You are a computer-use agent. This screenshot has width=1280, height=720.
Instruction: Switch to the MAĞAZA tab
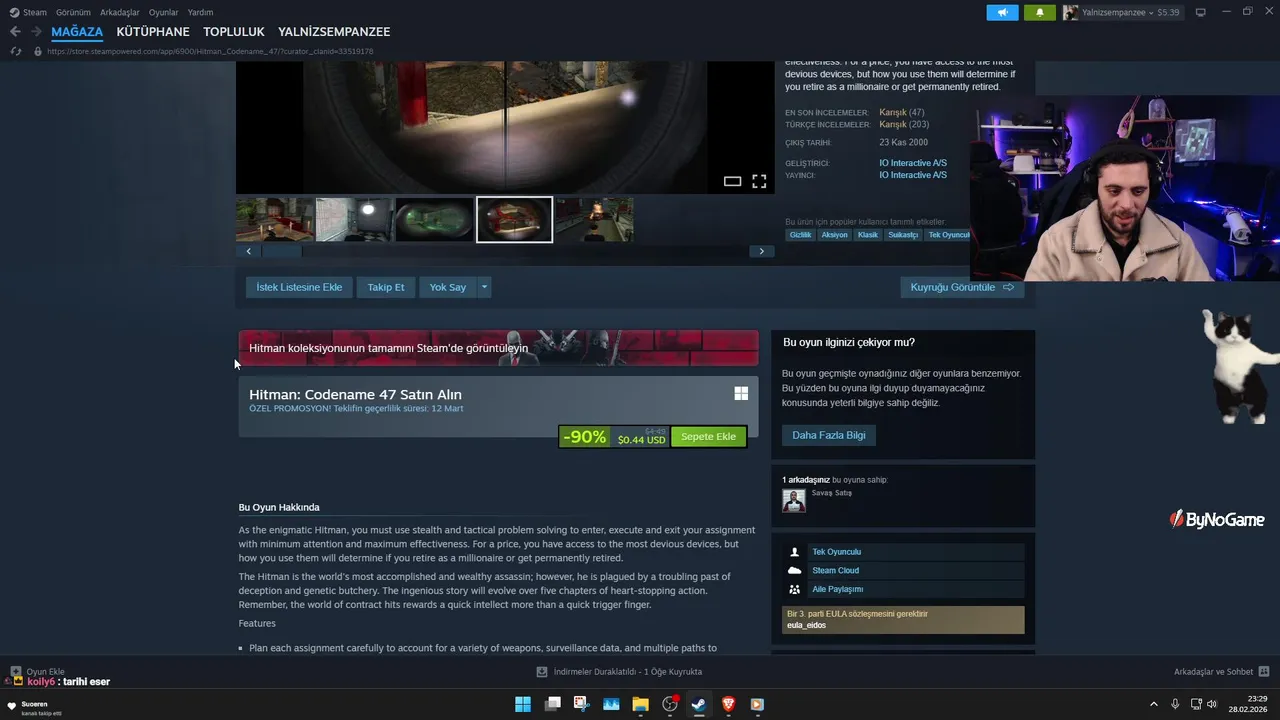(77, 32)
